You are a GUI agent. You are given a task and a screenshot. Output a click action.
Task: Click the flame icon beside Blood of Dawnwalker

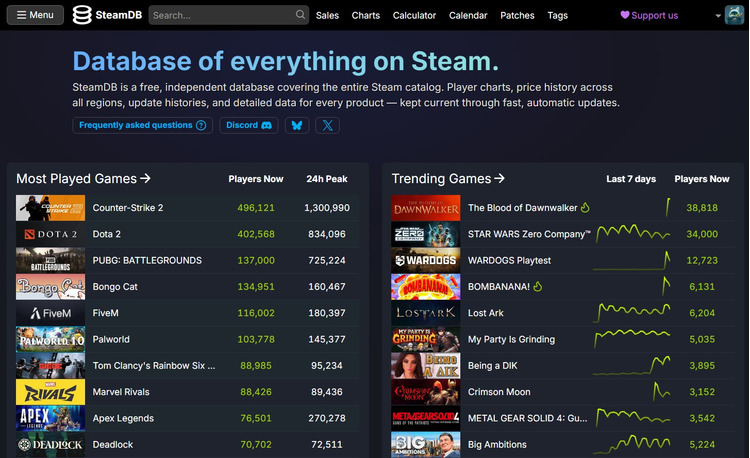coord(585,207)
